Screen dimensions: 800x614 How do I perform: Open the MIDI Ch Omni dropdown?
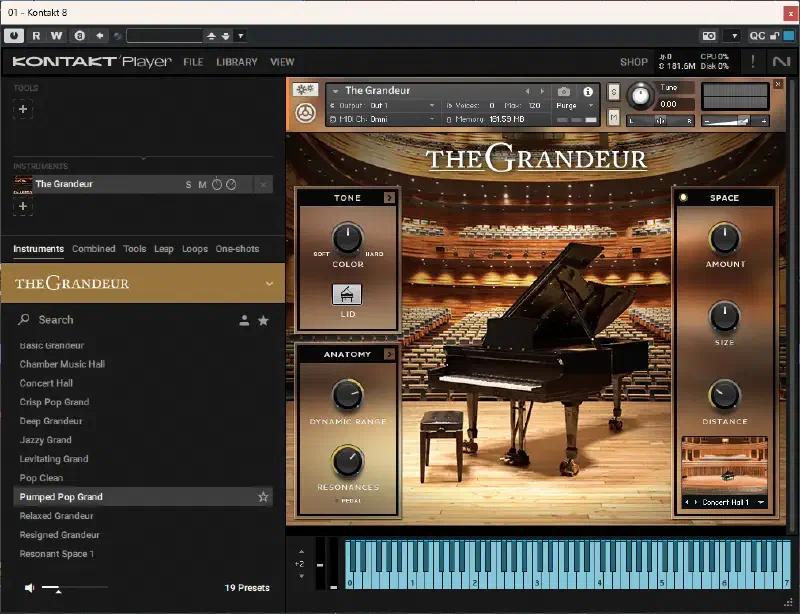click(x=383, y=119)
